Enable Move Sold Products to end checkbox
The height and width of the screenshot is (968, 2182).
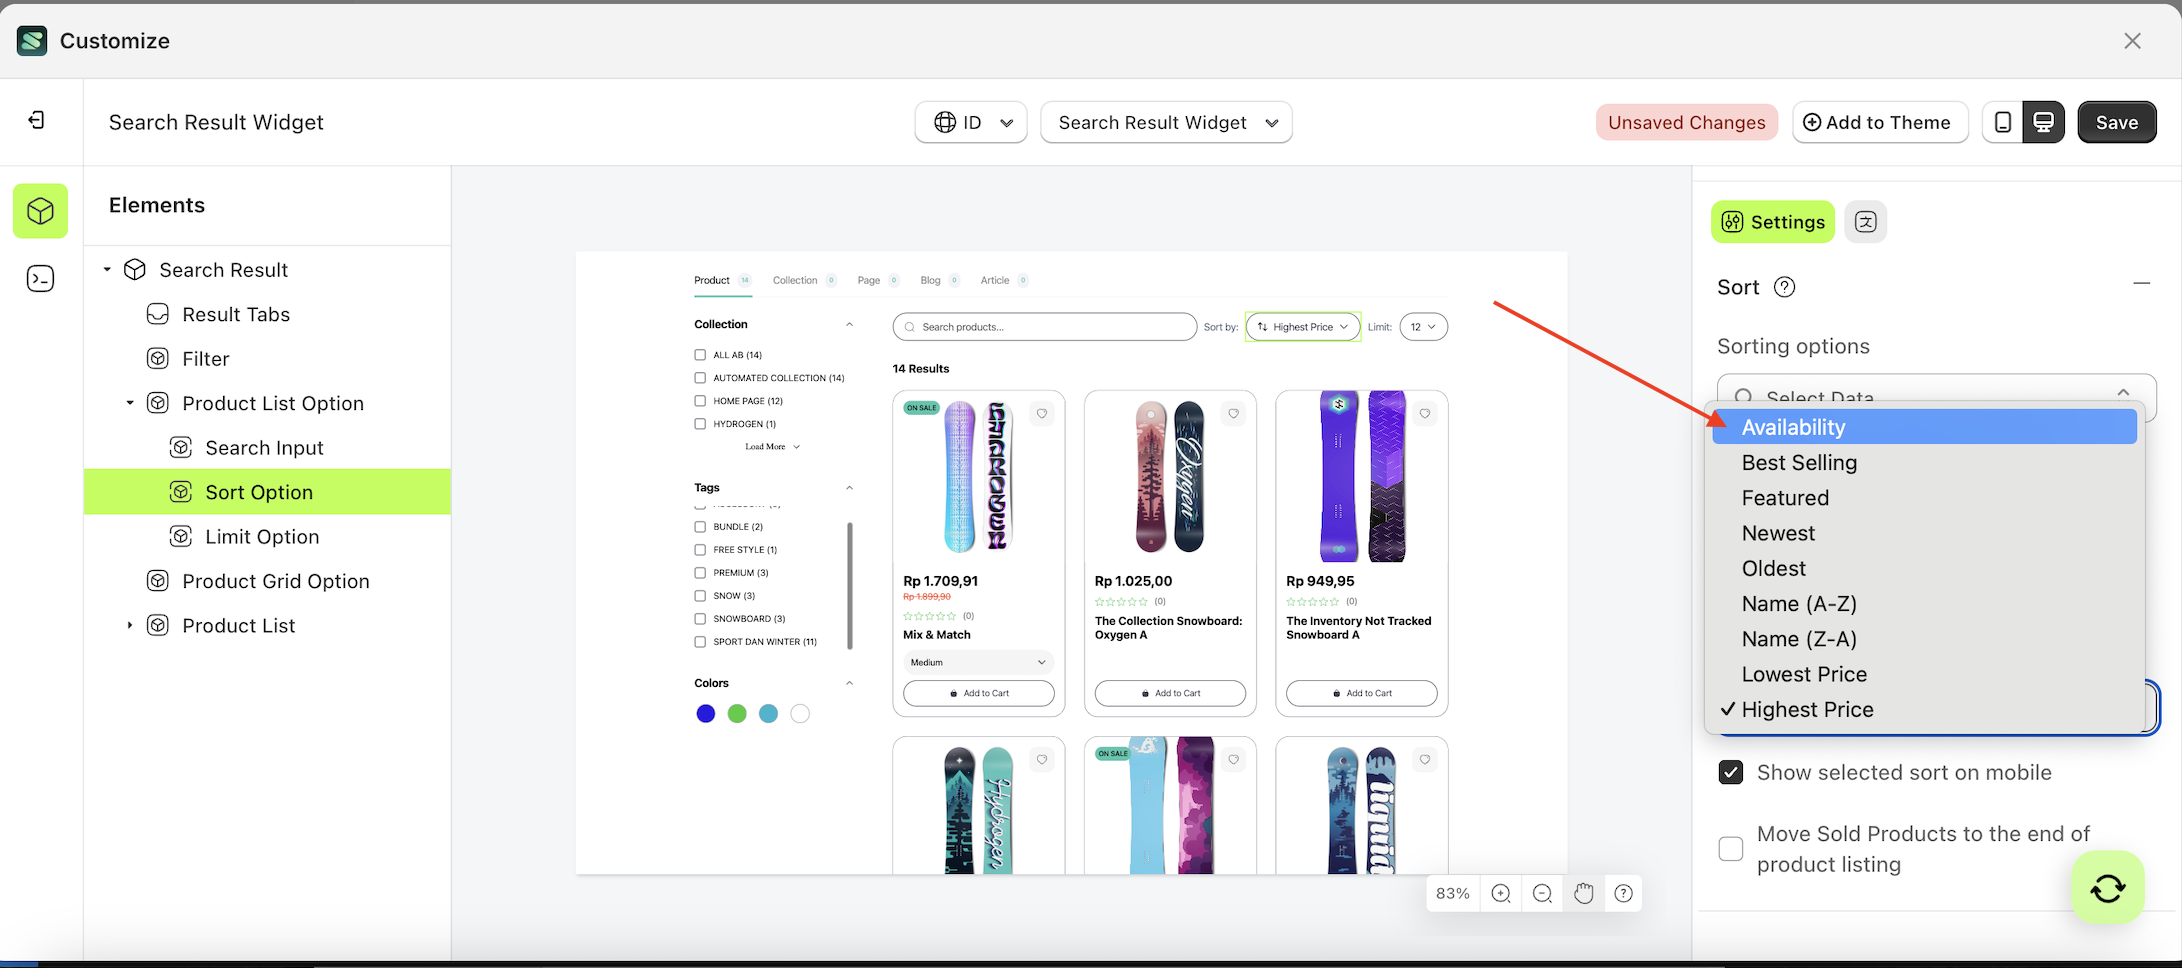(x=1731, y=849)
